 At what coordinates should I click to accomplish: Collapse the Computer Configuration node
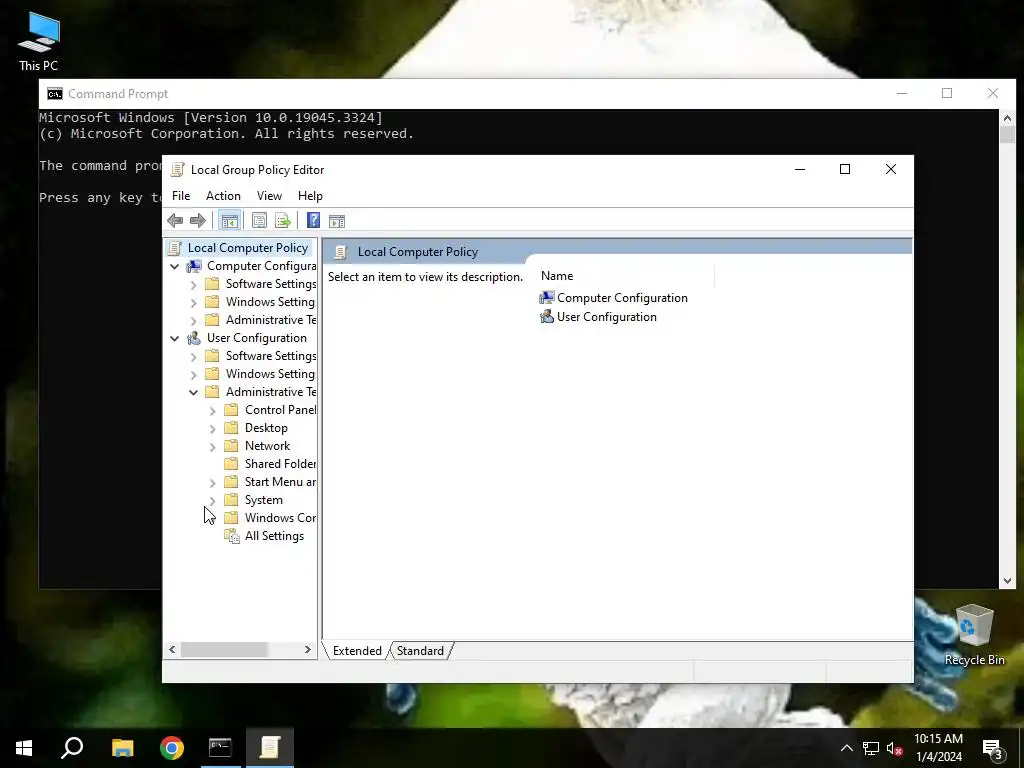174,266
